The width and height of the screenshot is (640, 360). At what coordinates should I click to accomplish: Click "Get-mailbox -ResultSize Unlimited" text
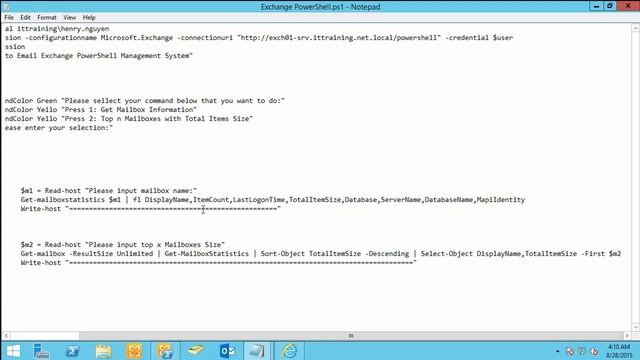coord(87,253)
